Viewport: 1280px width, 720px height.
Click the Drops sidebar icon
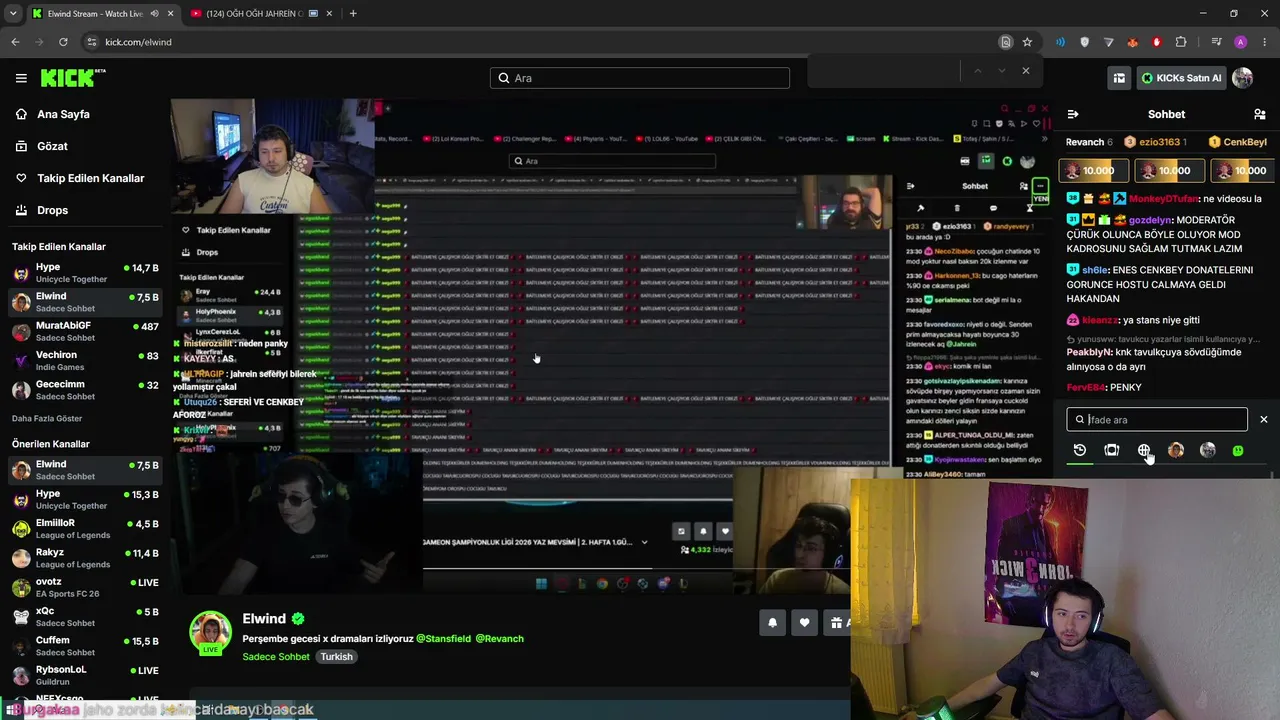[x=21, y=210]
